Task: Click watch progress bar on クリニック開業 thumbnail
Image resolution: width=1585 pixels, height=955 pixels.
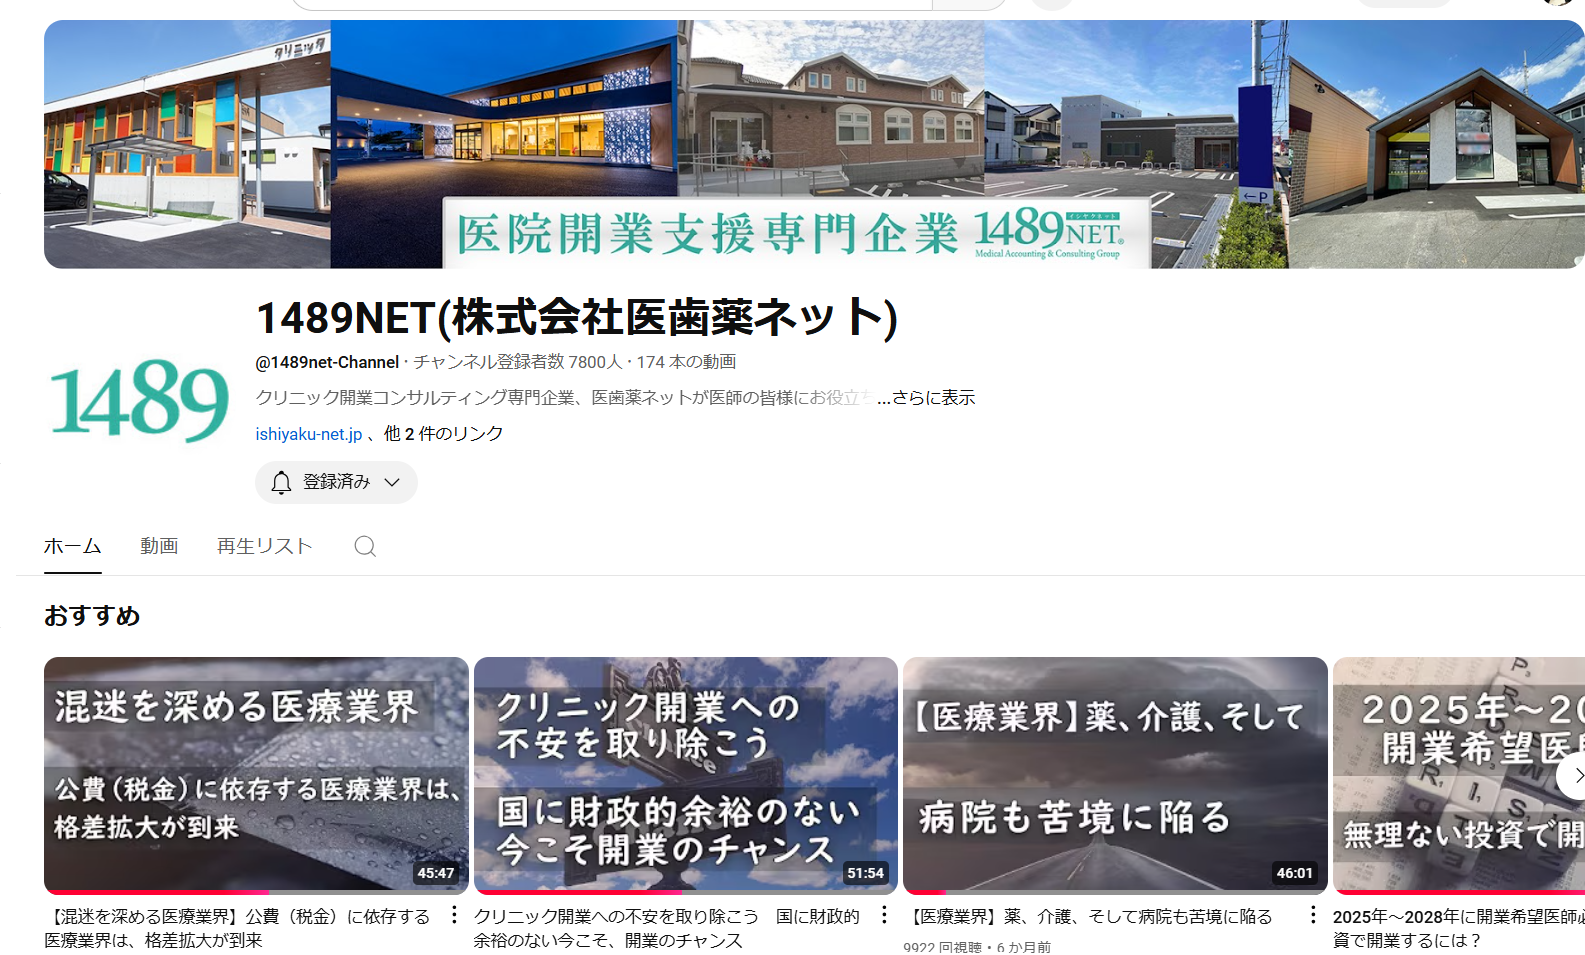Action: 686,892
